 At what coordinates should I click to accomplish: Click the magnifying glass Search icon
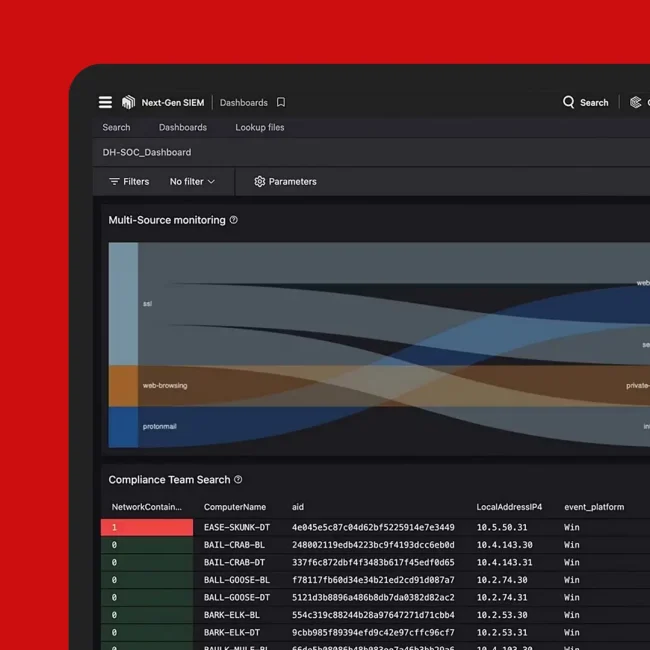(568, 102)
